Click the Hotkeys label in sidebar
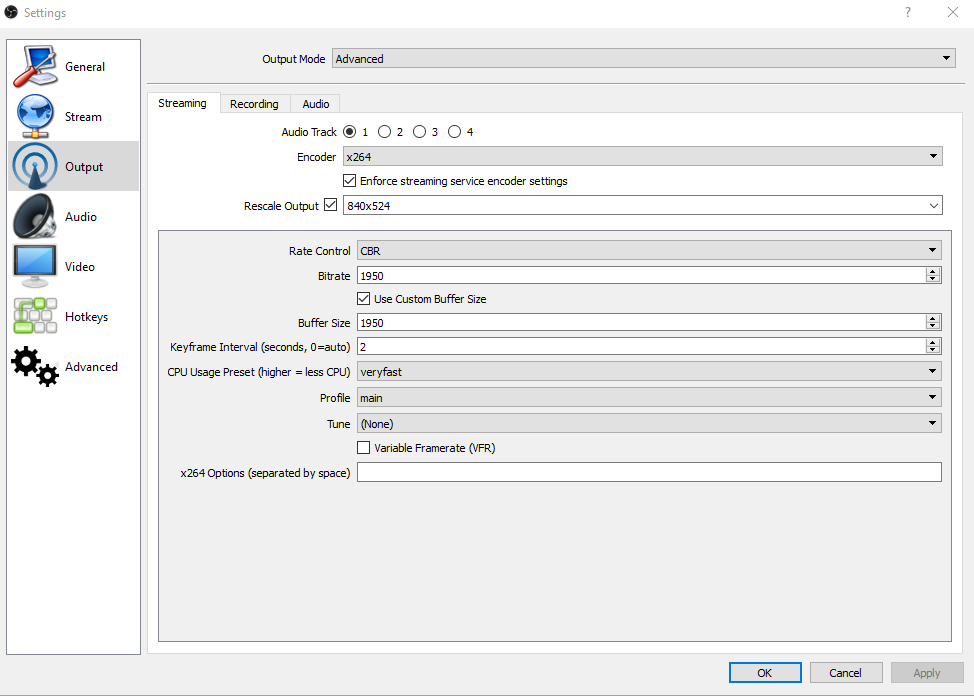 pyautogui.click(x=86, y=317)
